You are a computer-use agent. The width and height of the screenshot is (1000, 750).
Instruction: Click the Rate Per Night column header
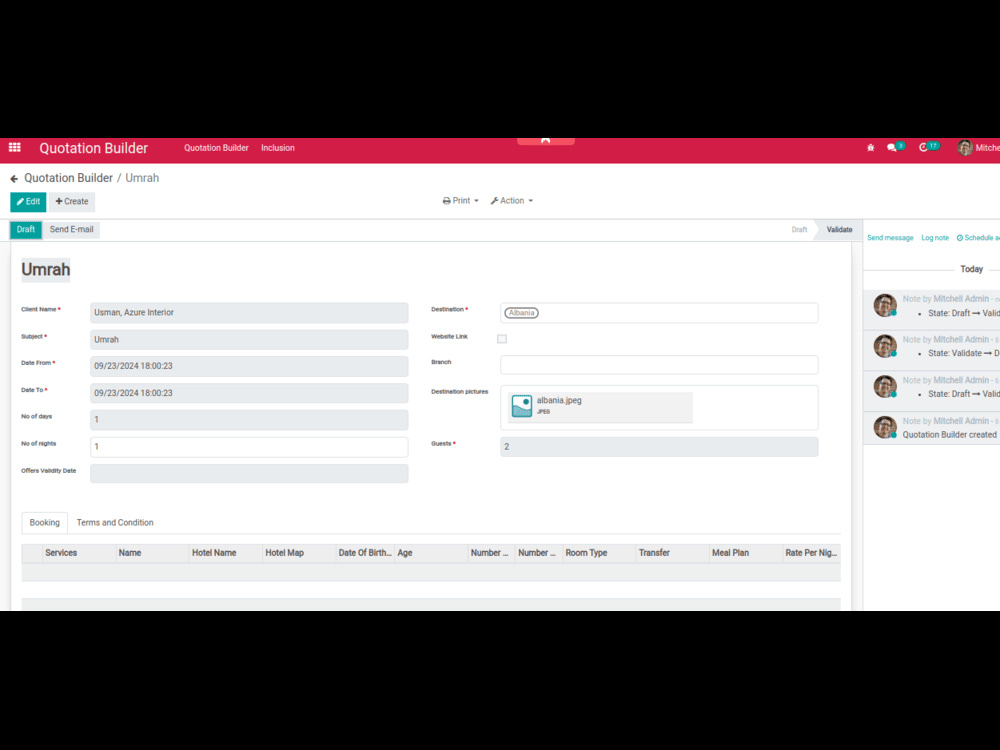[x=811, y=553]
